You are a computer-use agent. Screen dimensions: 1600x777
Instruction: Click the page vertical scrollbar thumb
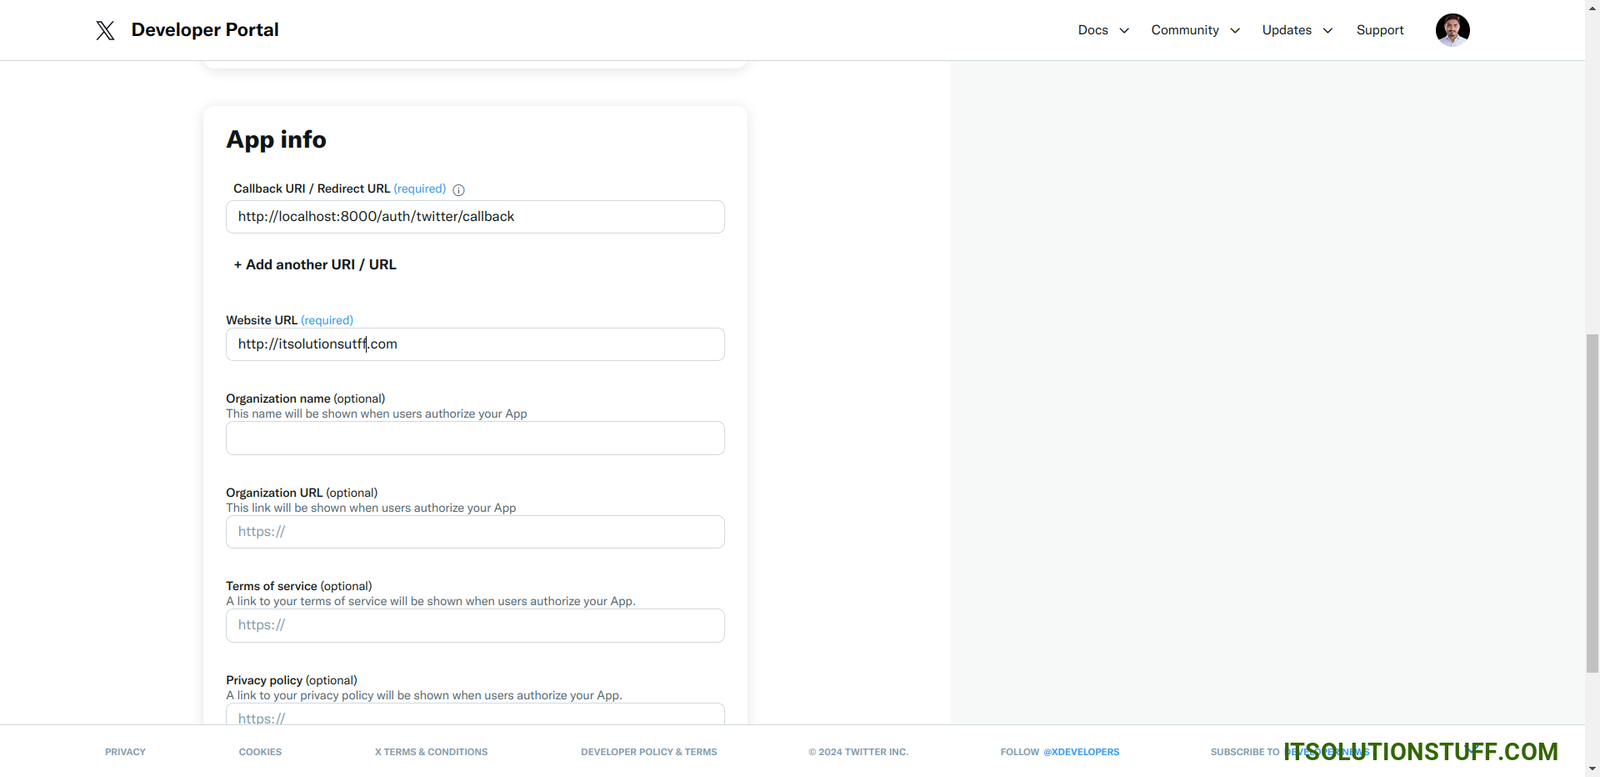coord(1592,503)
